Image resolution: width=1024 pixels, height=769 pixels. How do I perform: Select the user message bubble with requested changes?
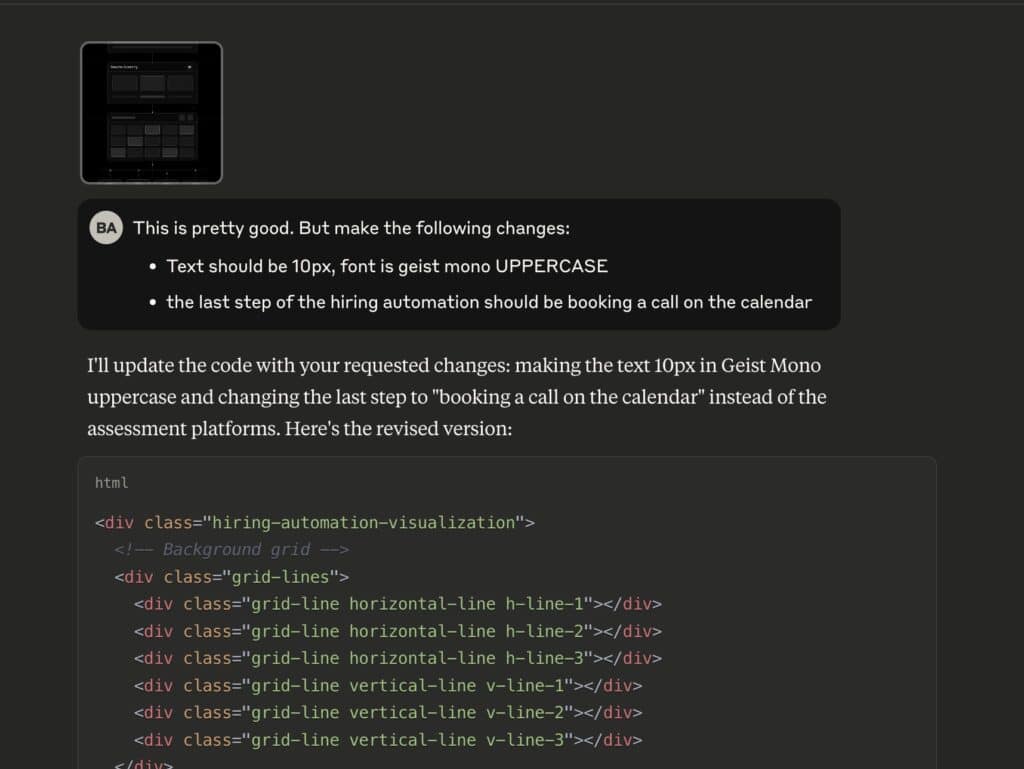click(459, 262)
